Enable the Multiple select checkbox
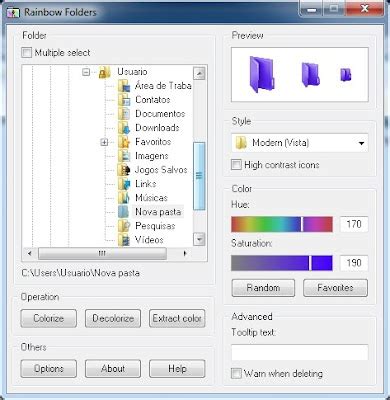 point(26,53)
